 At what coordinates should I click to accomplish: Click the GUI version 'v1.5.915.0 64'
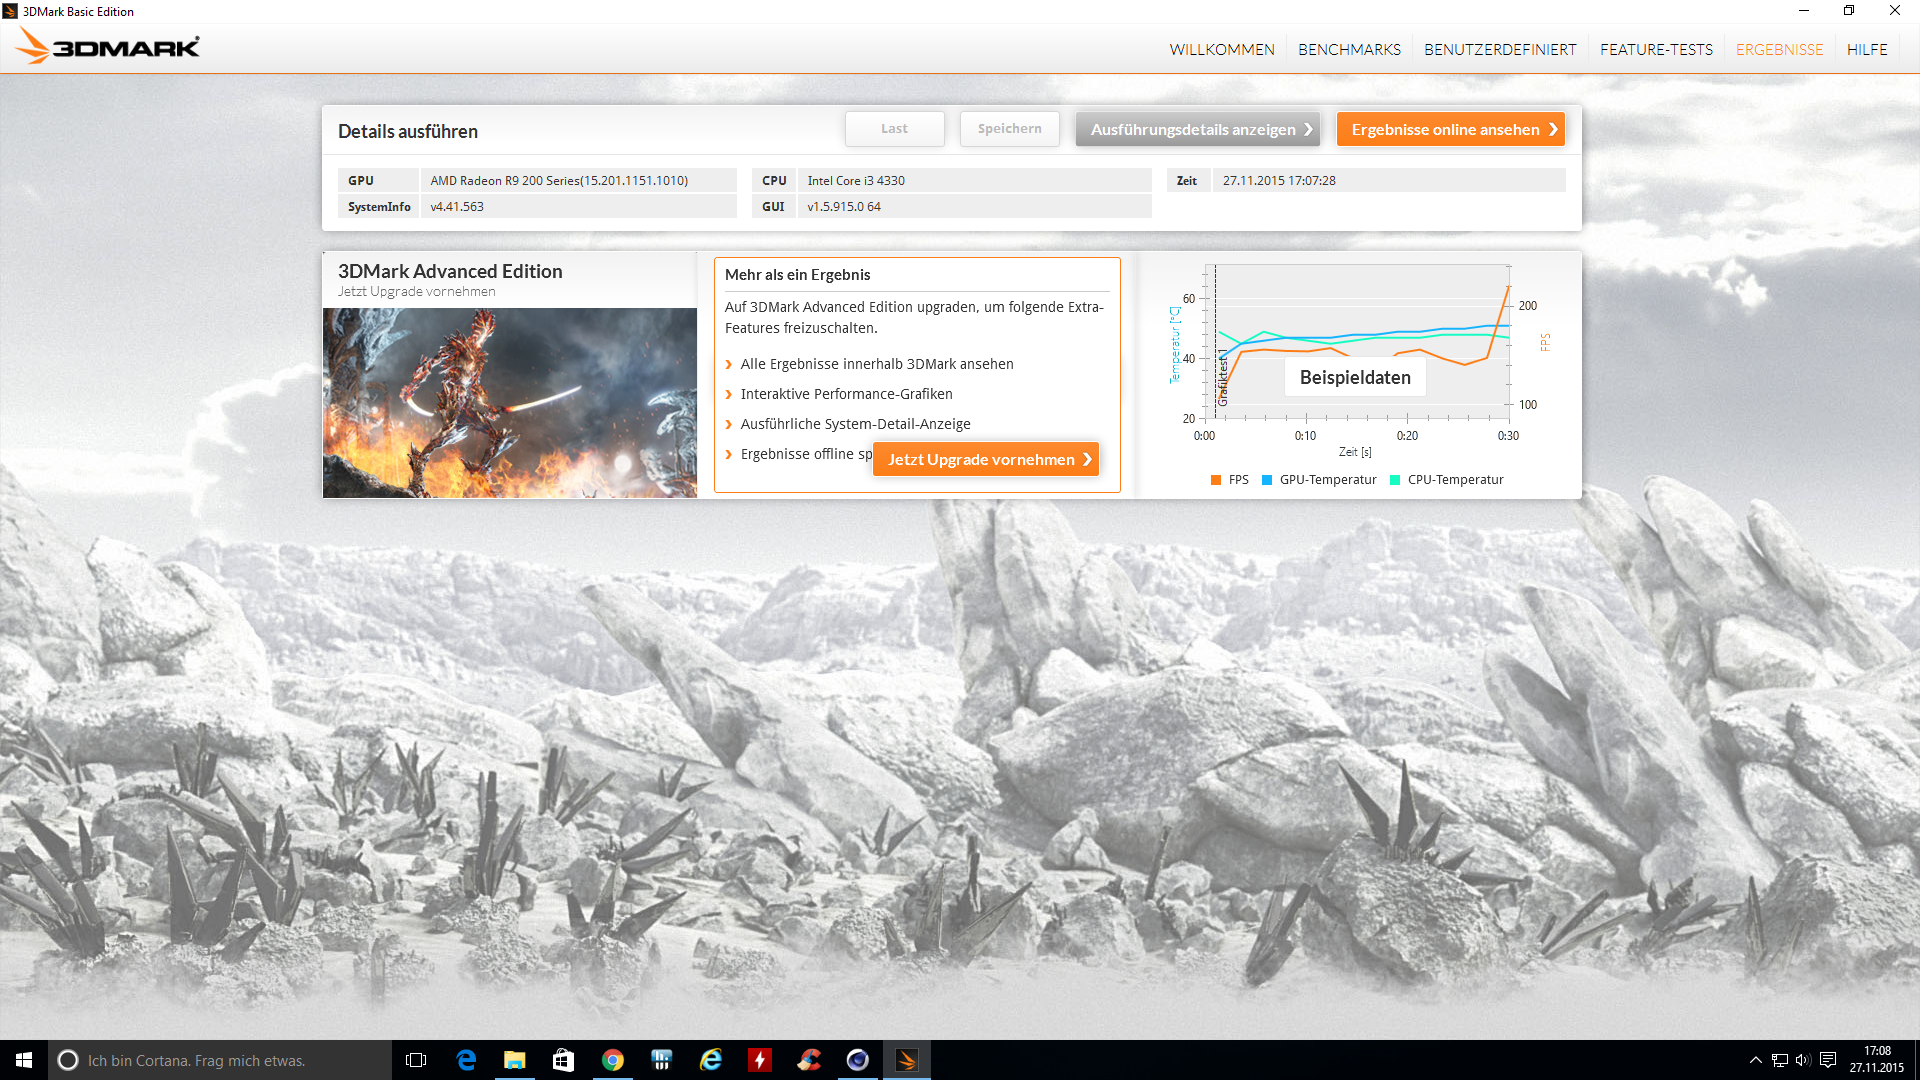[x=844, y=207]
